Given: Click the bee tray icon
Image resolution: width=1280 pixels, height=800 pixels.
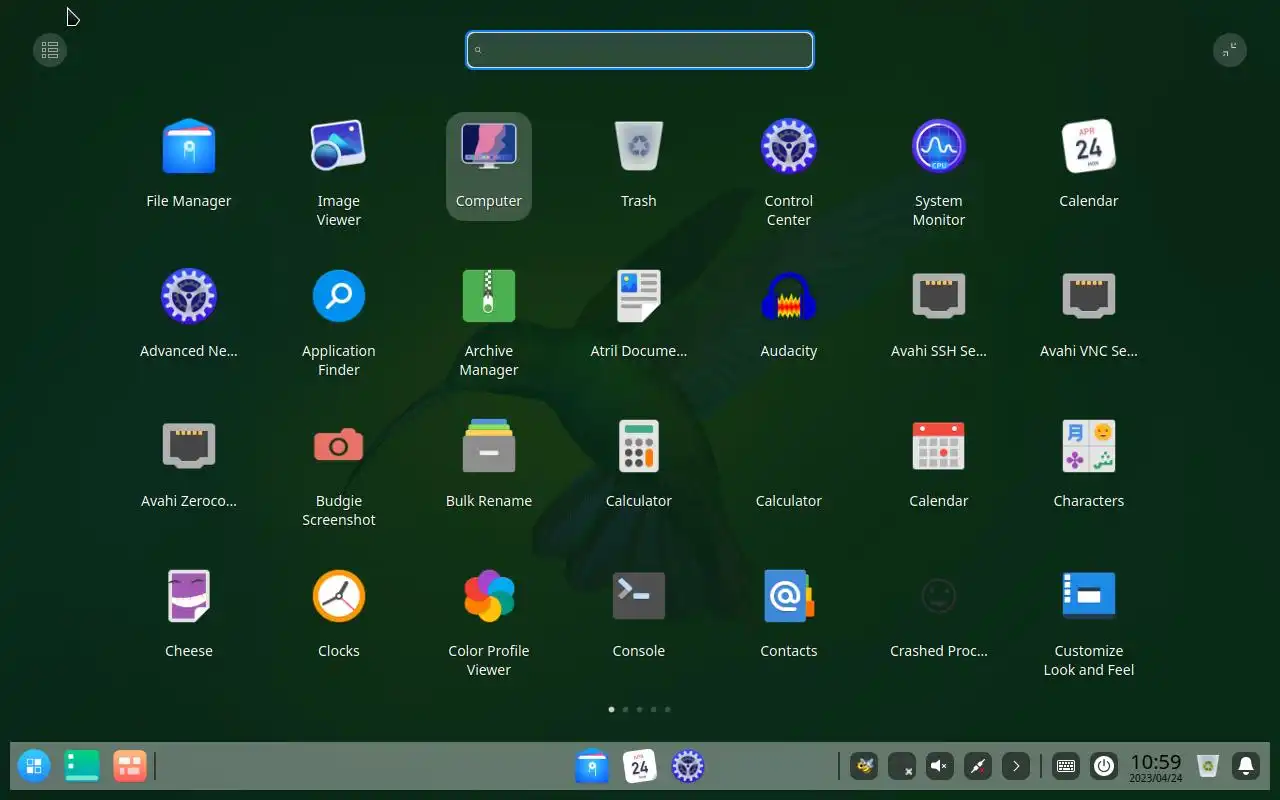Looking at the screenshot, I should pyautogui.click(x=864, y=767).
